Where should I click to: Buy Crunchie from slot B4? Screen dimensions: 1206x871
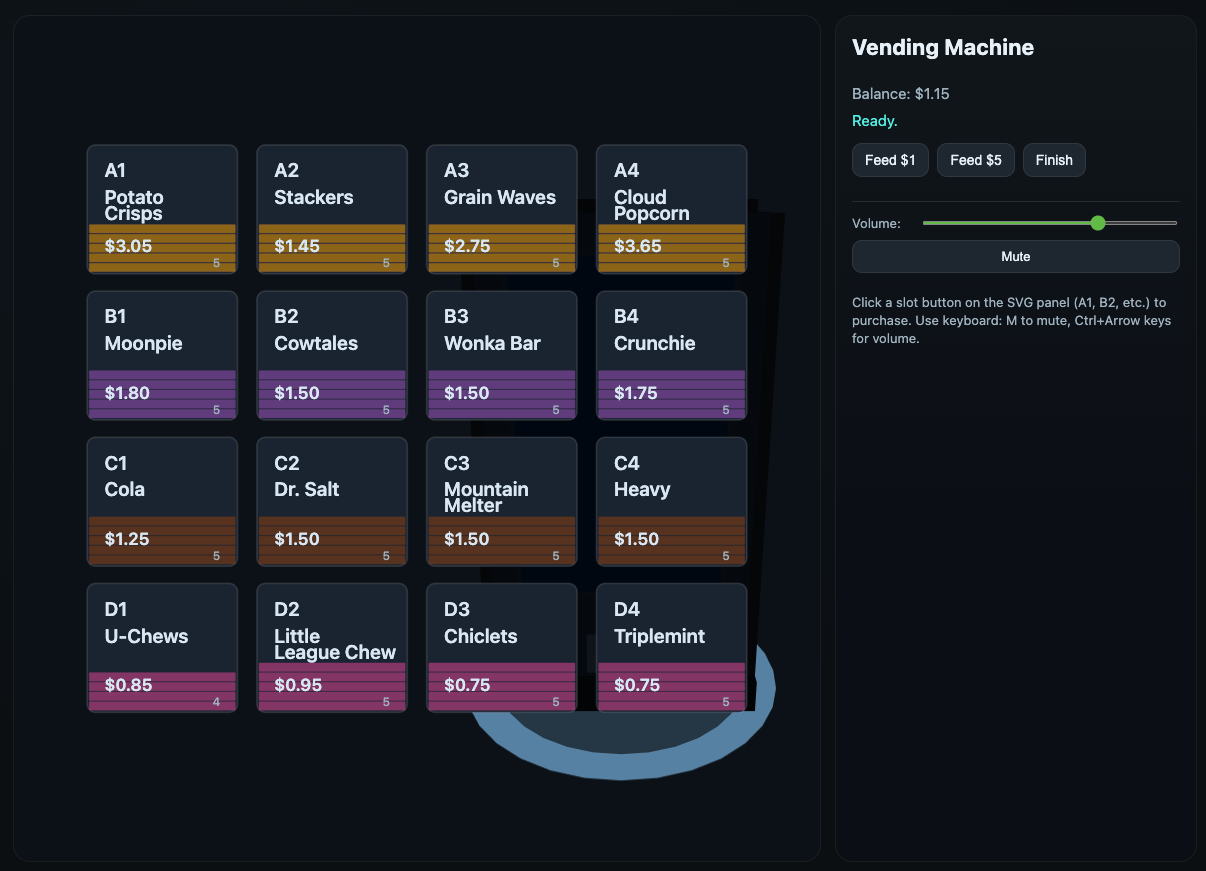click(x=671, y=355)
